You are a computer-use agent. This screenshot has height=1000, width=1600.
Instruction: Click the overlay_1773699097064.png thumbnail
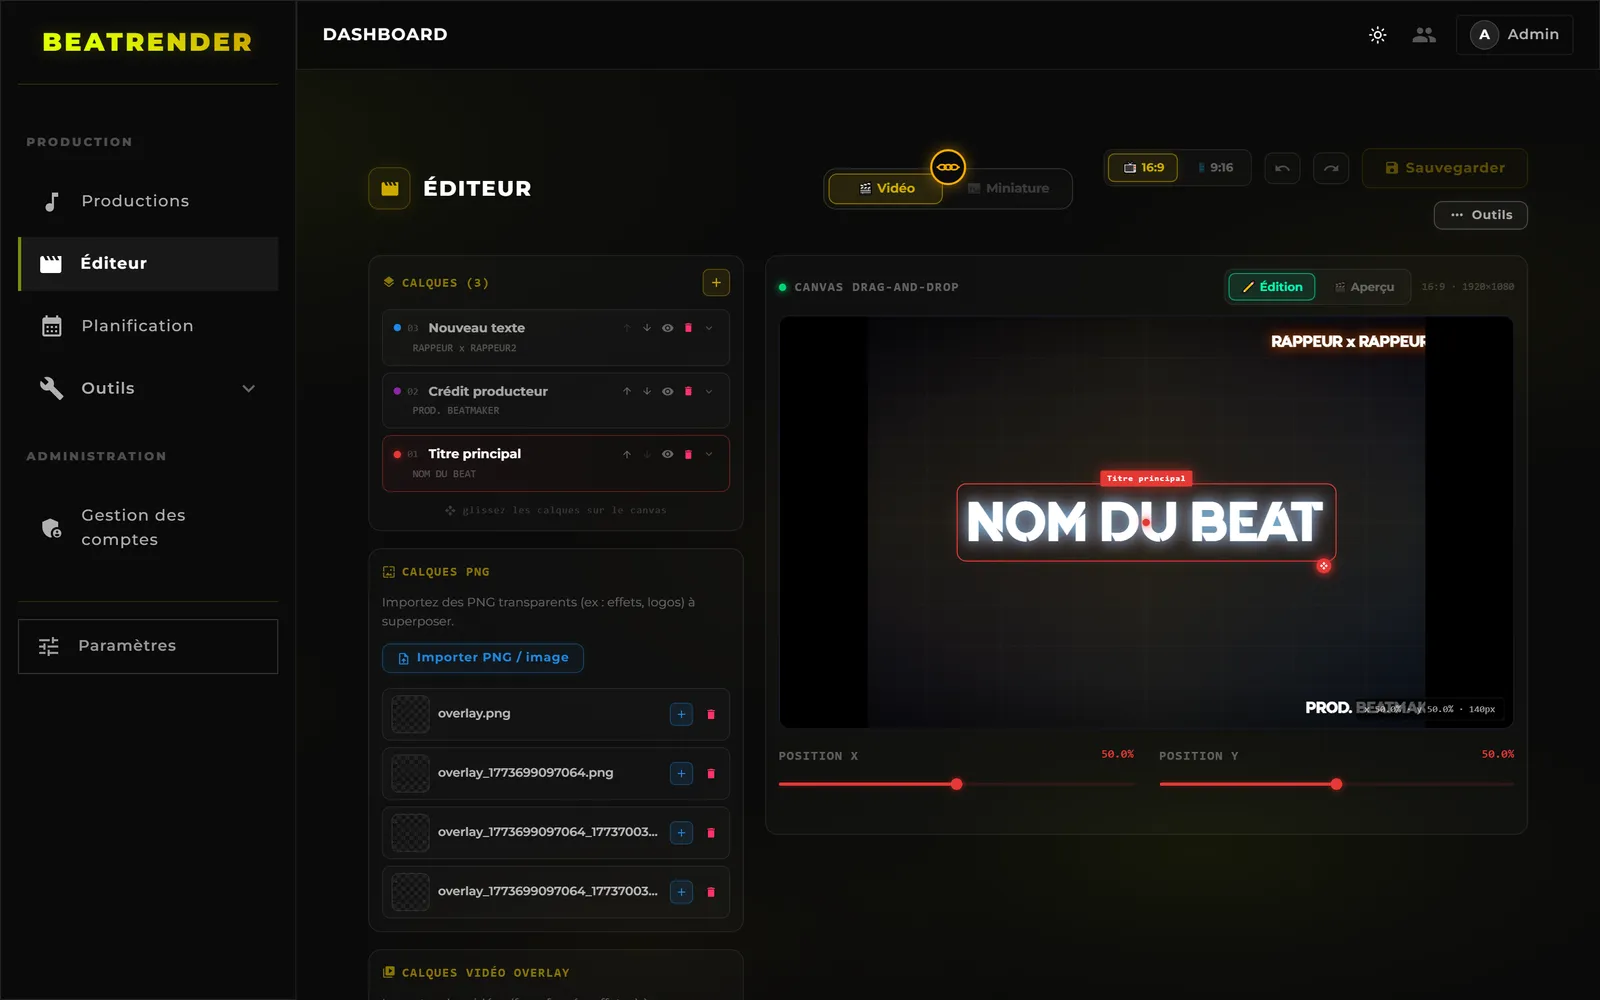410,773
